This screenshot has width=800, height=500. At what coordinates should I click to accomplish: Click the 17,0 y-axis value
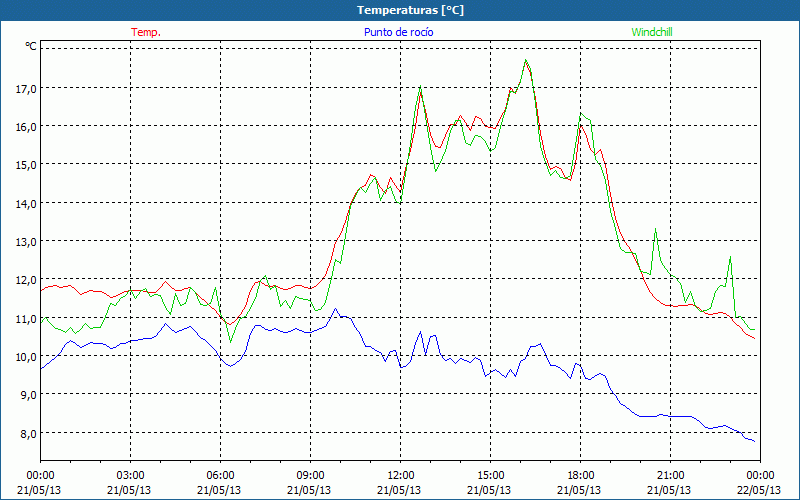26,89
